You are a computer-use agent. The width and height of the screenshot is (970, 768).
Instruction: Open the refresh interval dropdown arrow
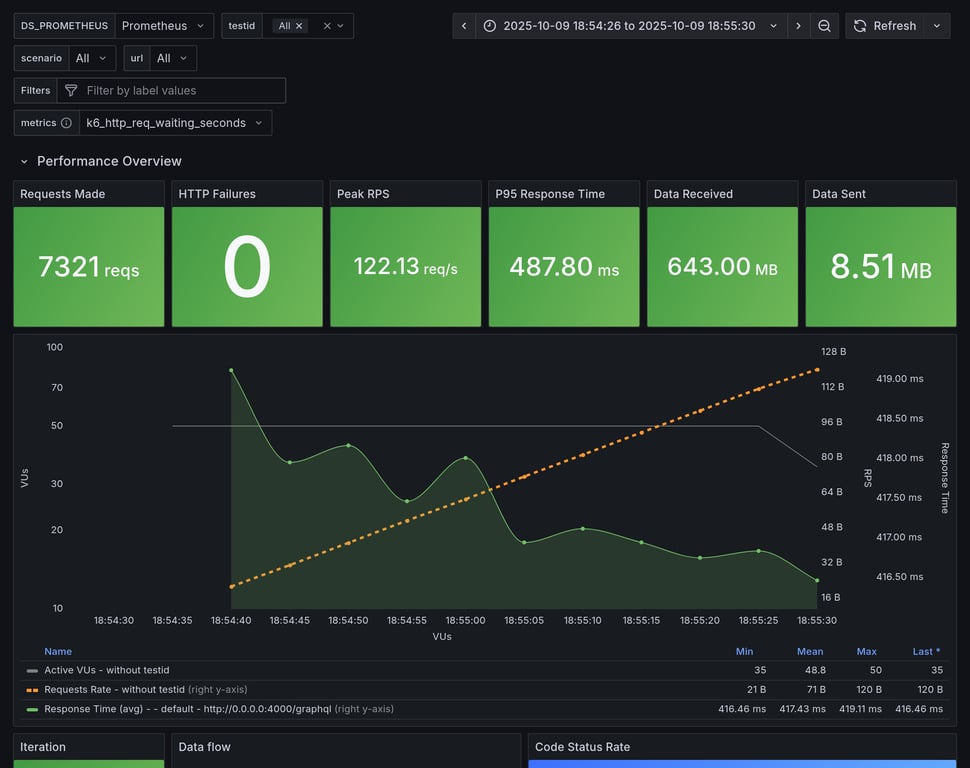pos(937,26)
